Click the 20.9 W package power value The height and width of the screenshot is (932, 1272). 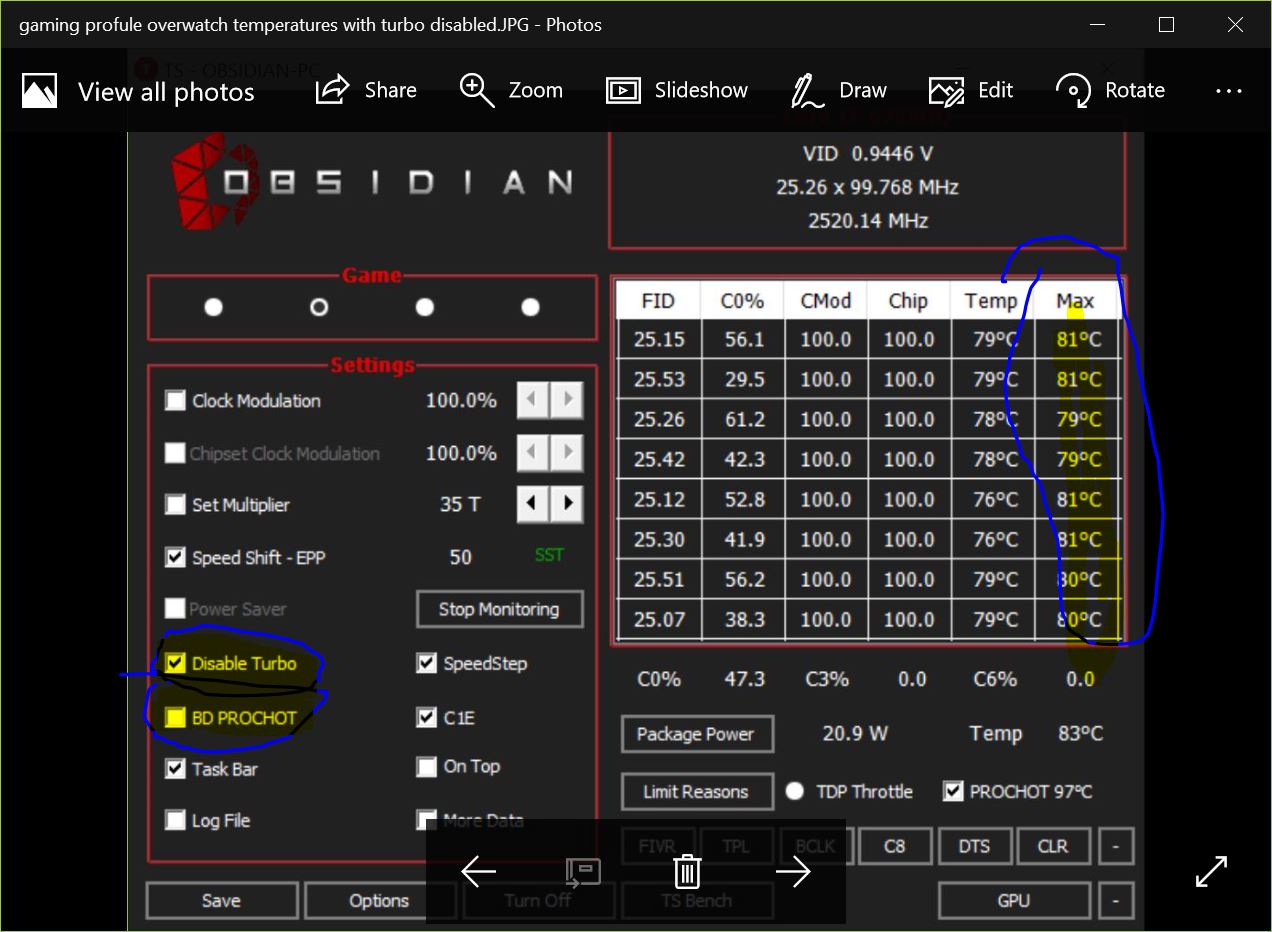(855, 734)
